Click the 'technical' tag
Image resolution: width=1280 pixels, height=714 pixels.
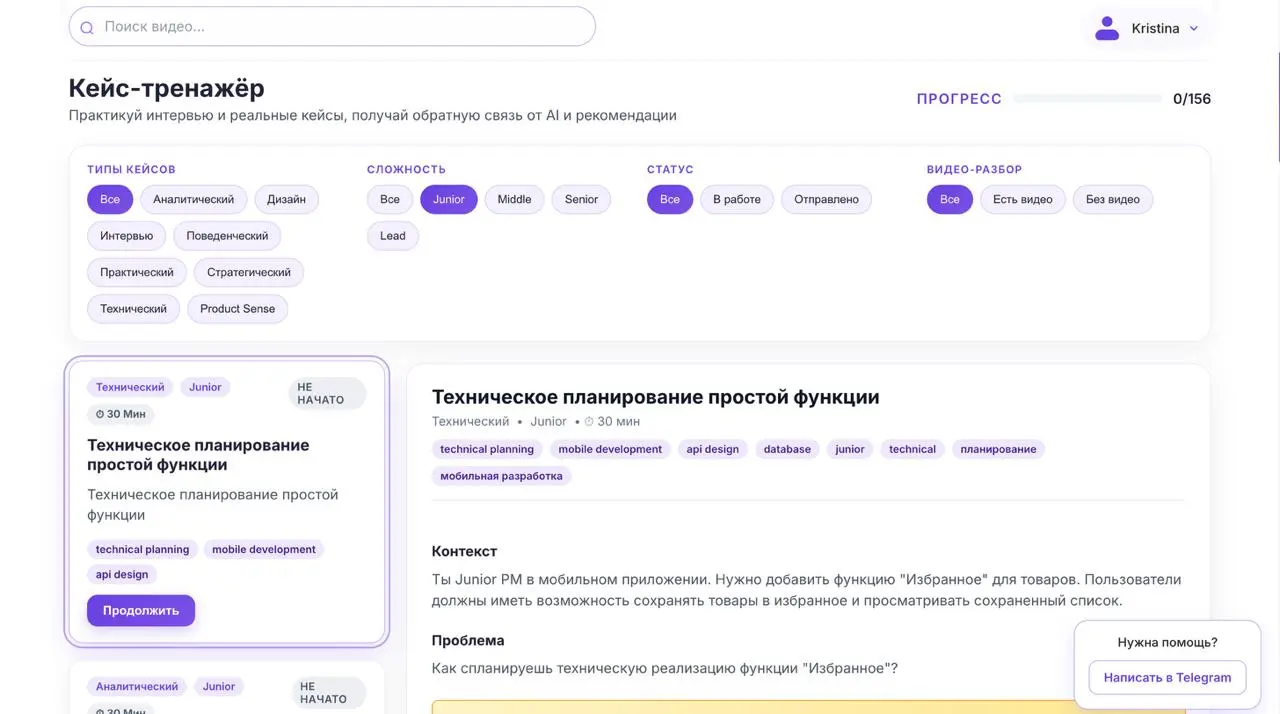912,449
